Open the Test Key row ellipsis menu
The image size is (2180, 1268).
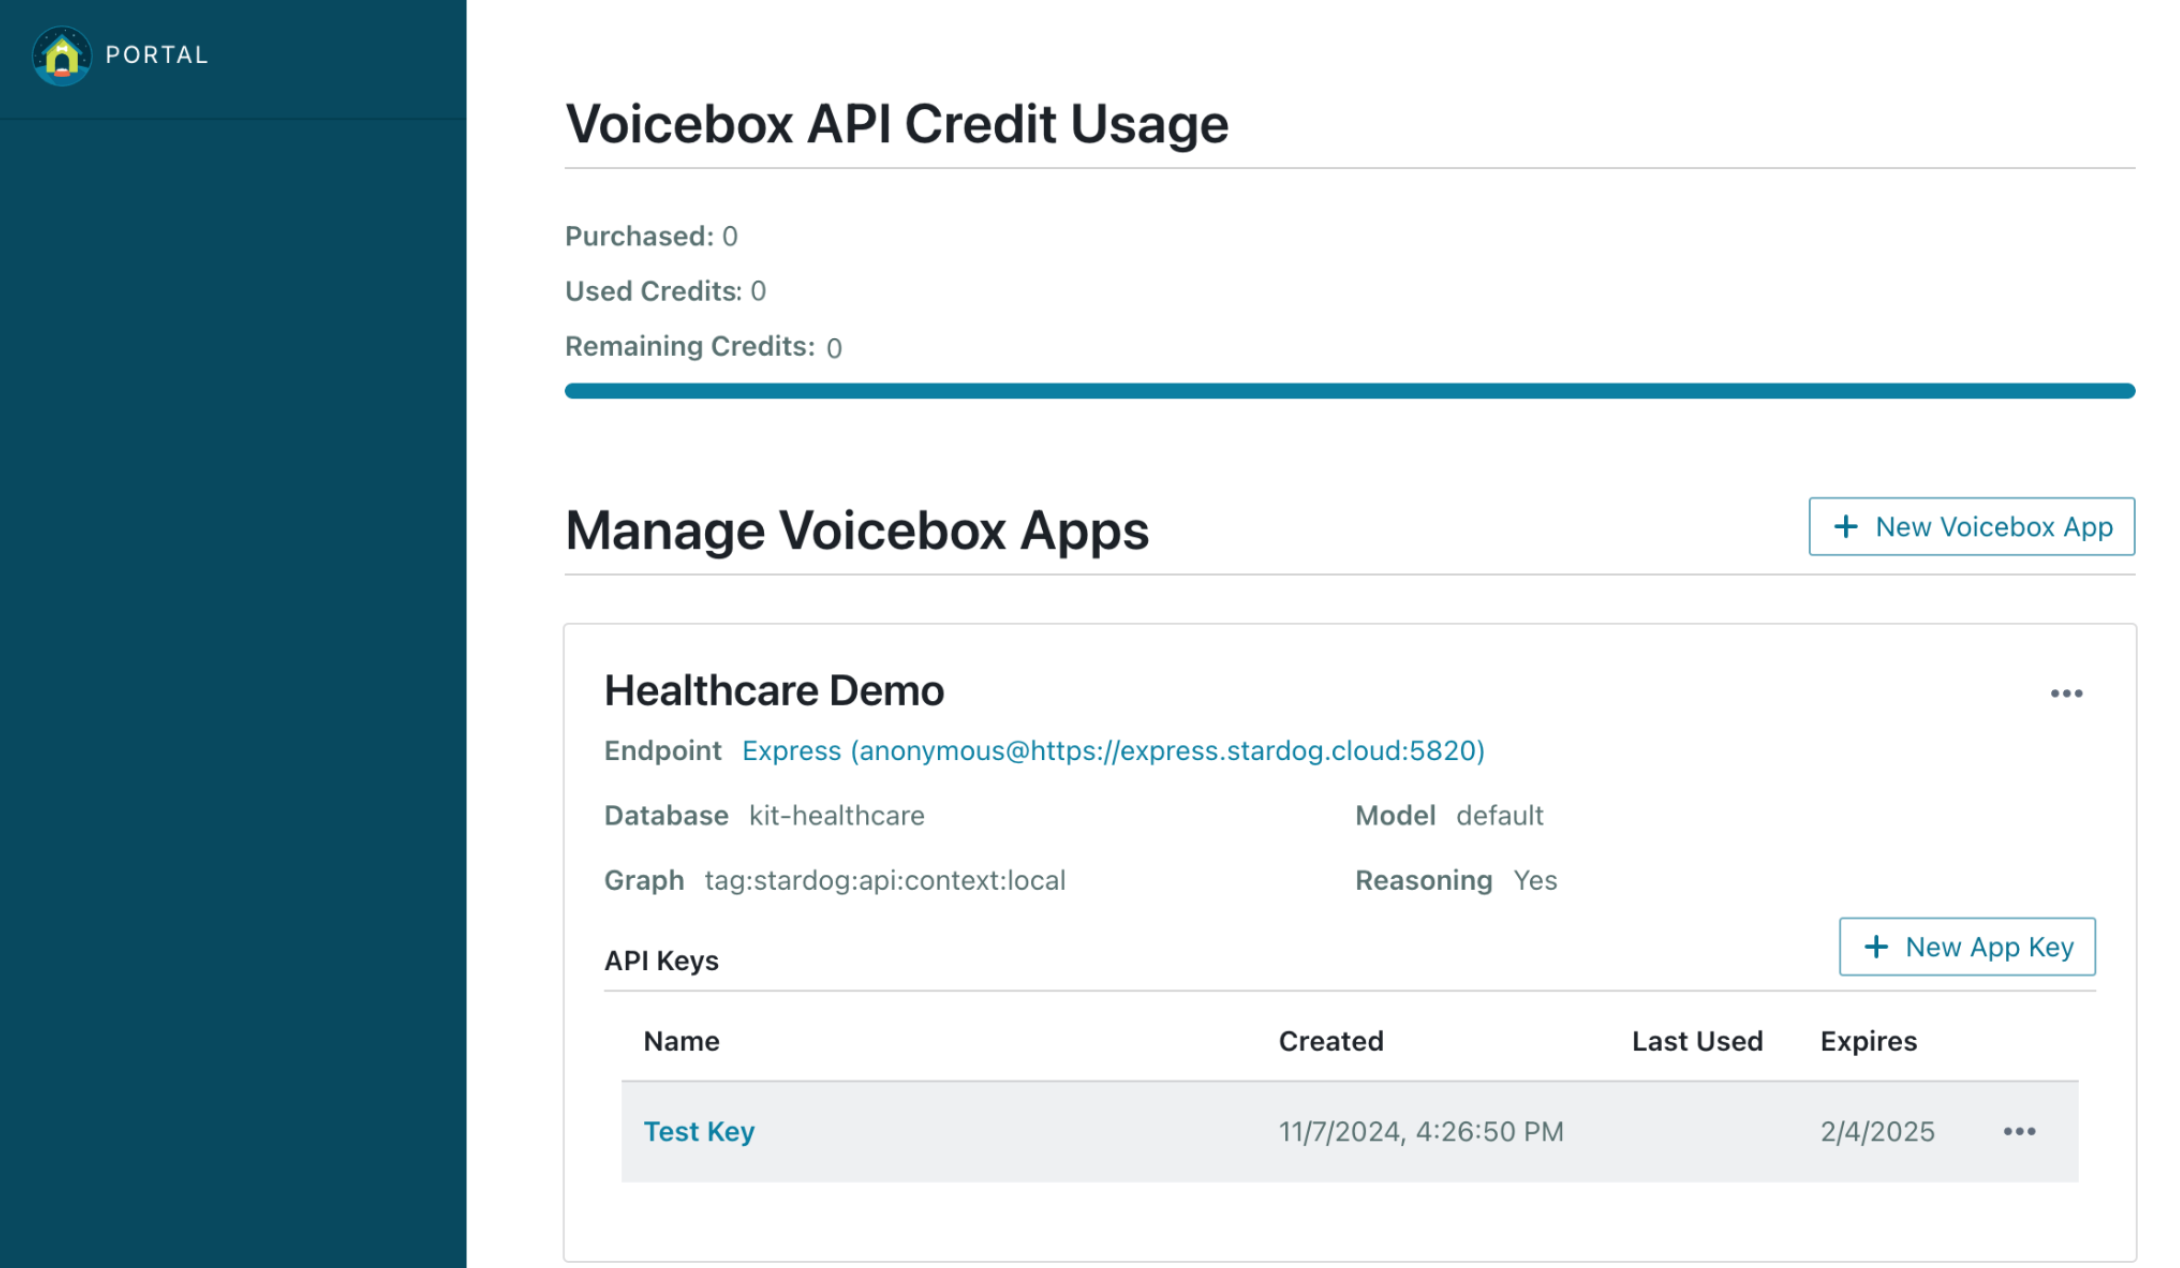[x=2020, y=1131]
